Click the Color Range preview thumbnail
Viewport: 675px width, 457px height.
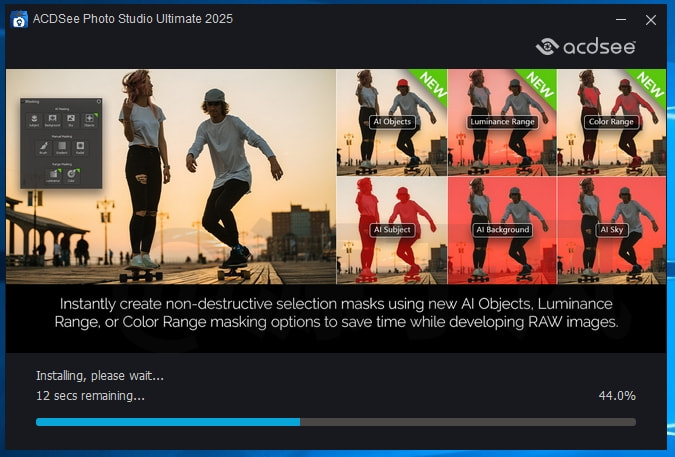pos(612,122)
